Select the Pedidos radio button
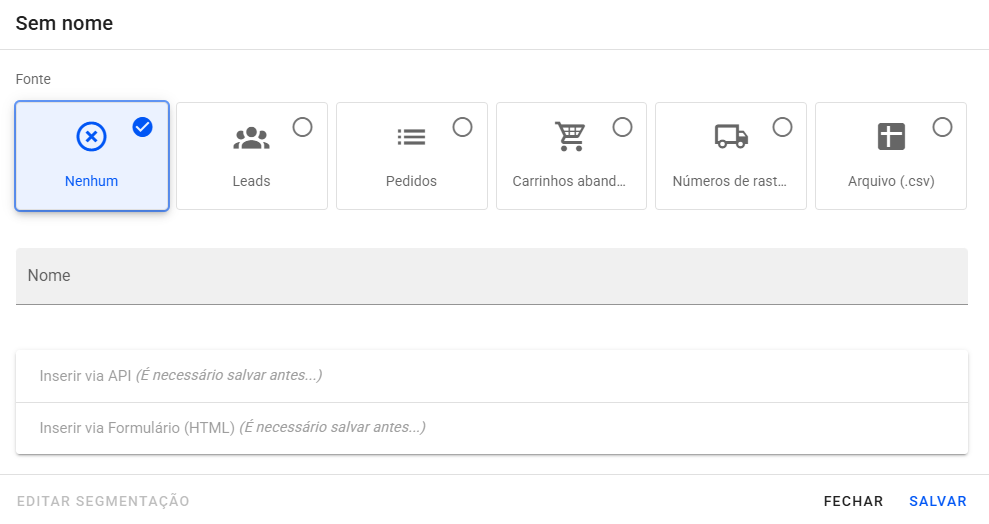 (462, 127)
